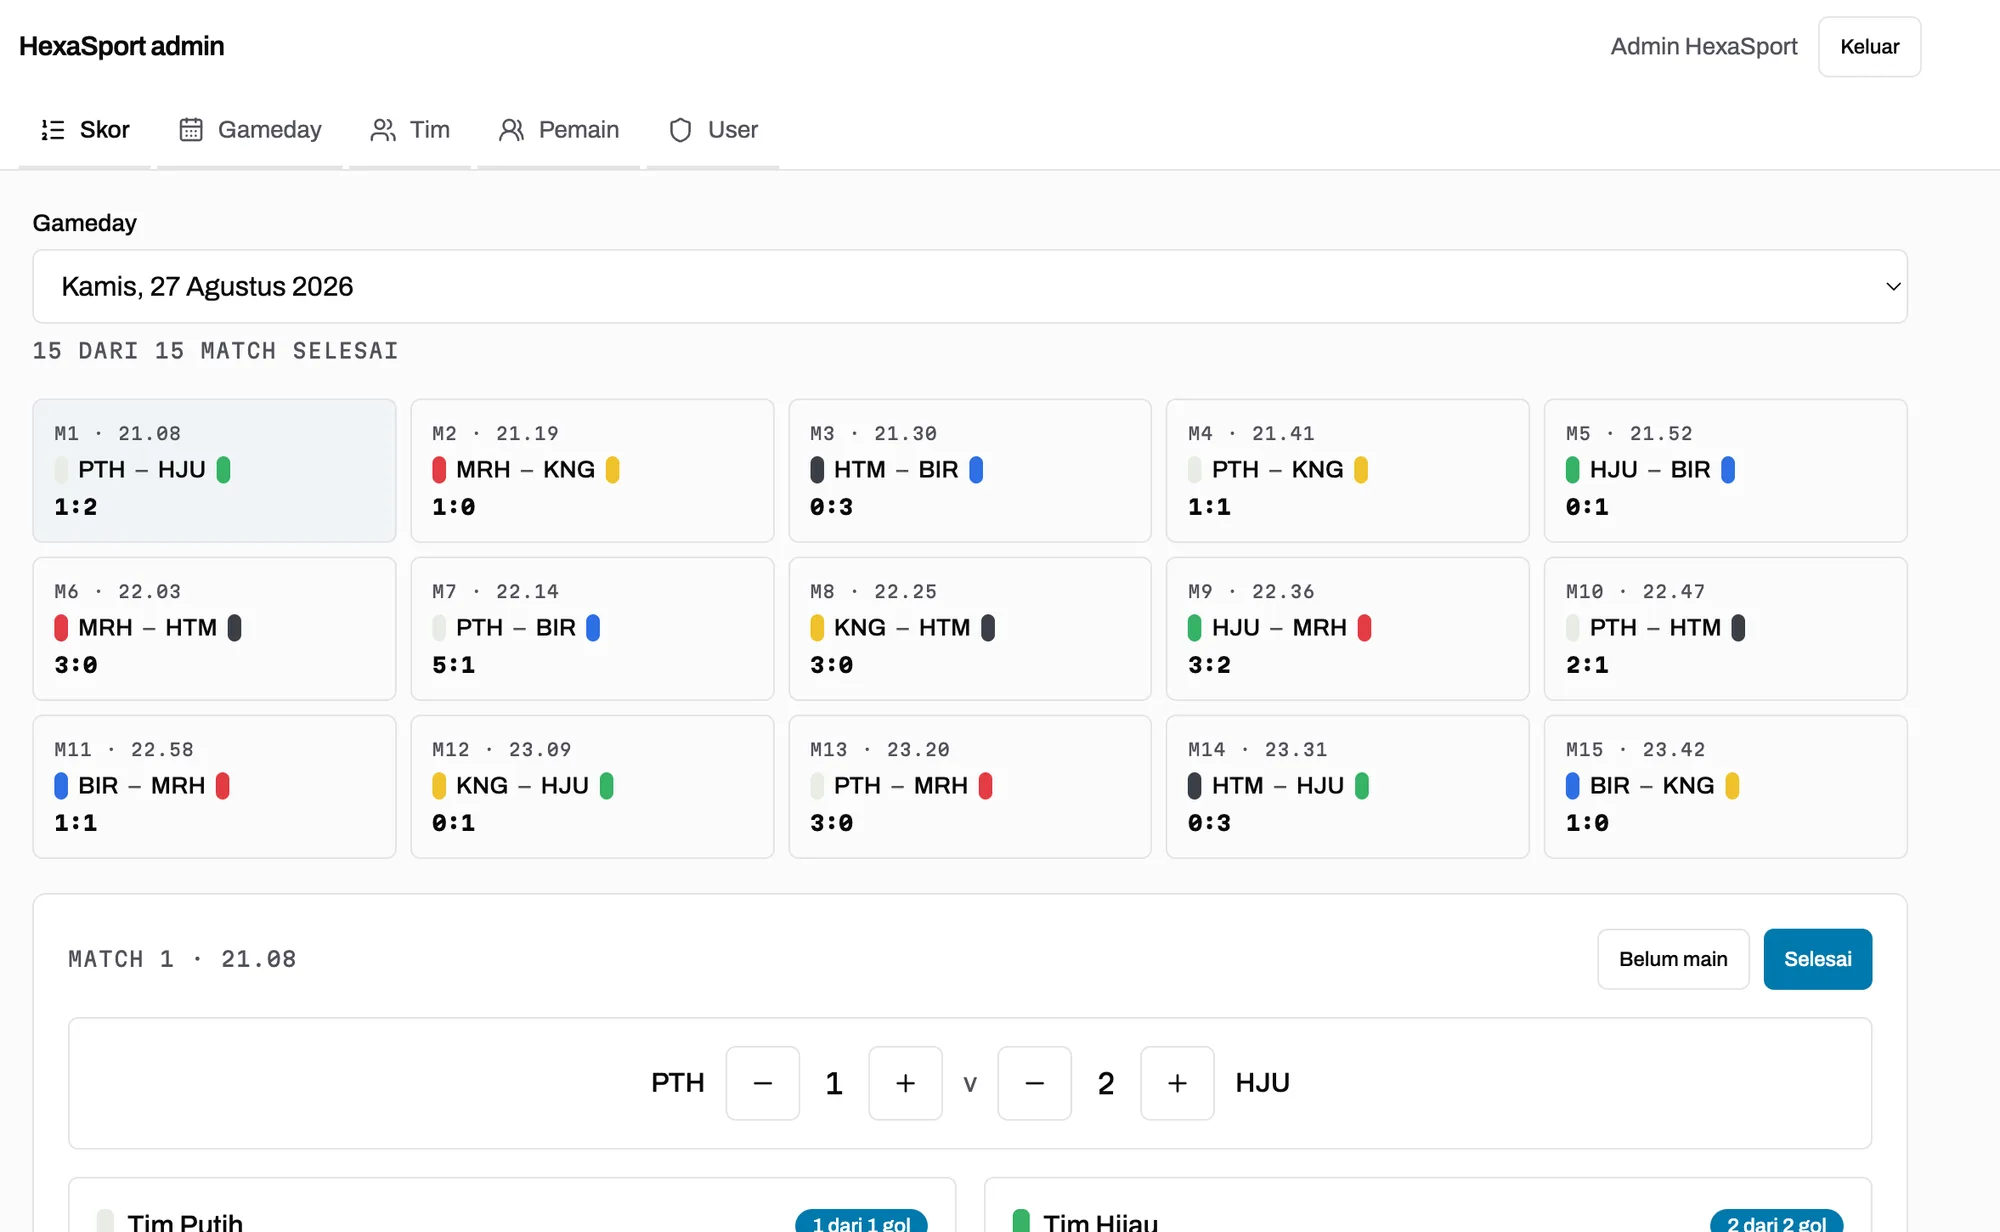
Task: Open match M13 PTH – MRH
Action: 970,787
